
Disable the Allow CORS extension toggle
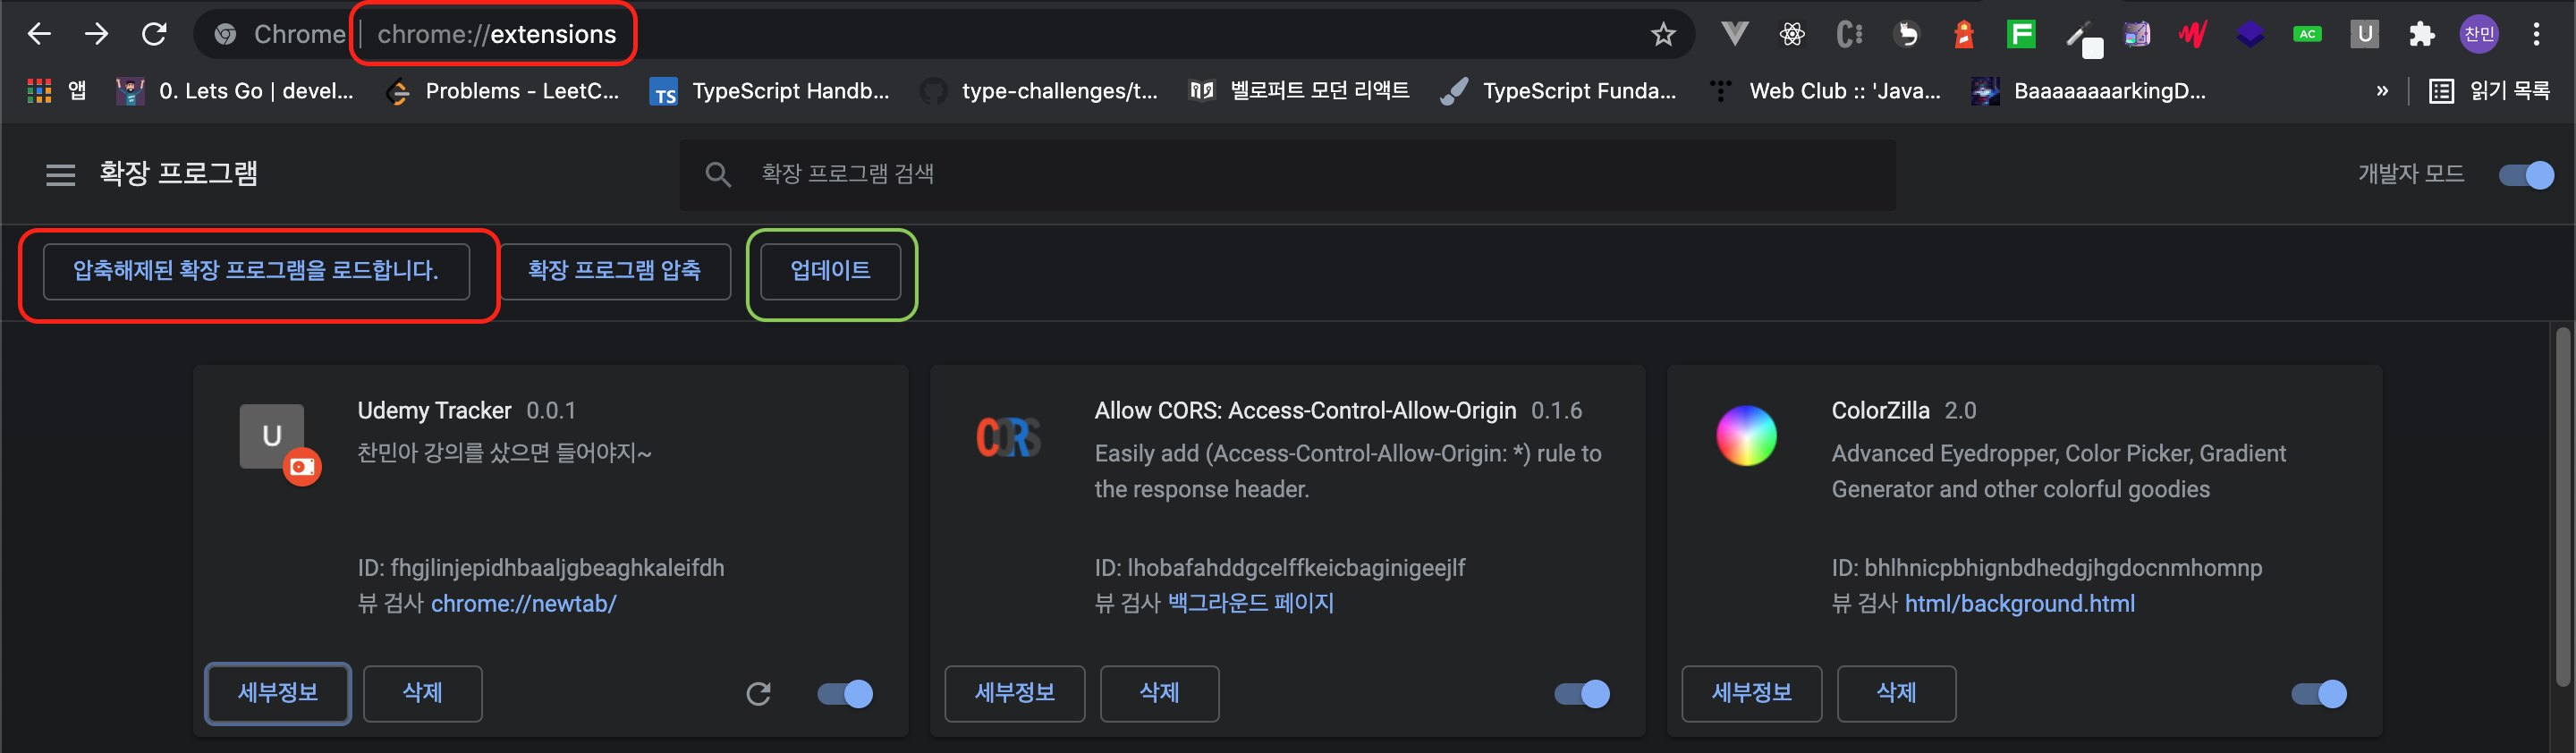[x=1582, y=693]
